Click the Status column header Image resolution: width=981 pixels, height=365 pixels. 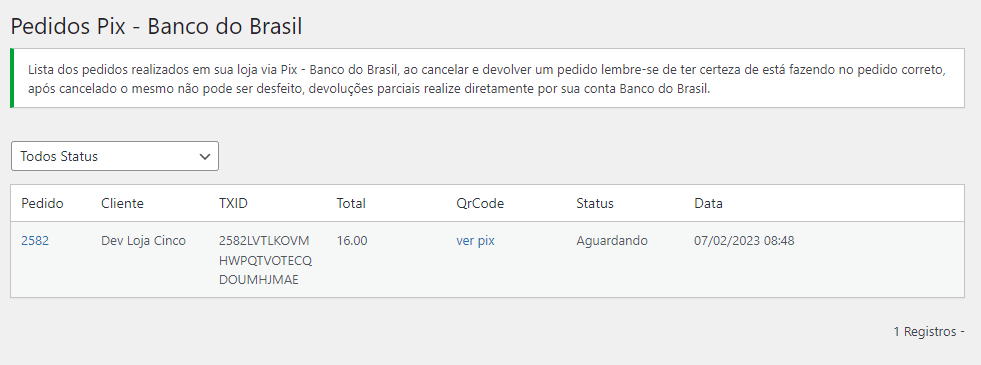click(595, 203)
